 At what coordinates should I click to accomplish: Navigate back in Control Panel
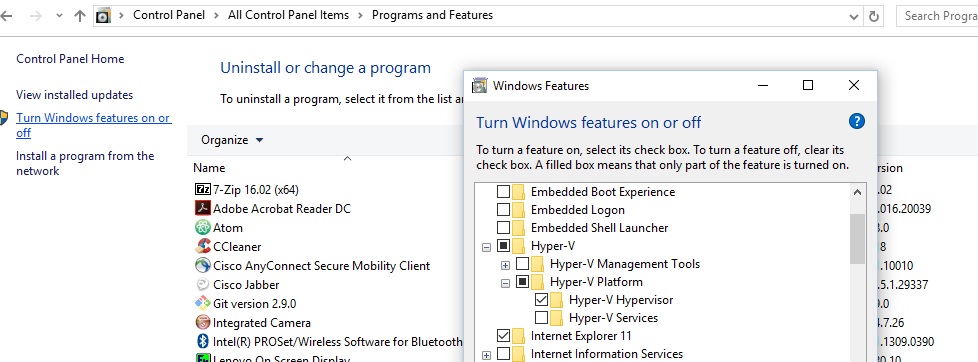[x=6, y=16]
